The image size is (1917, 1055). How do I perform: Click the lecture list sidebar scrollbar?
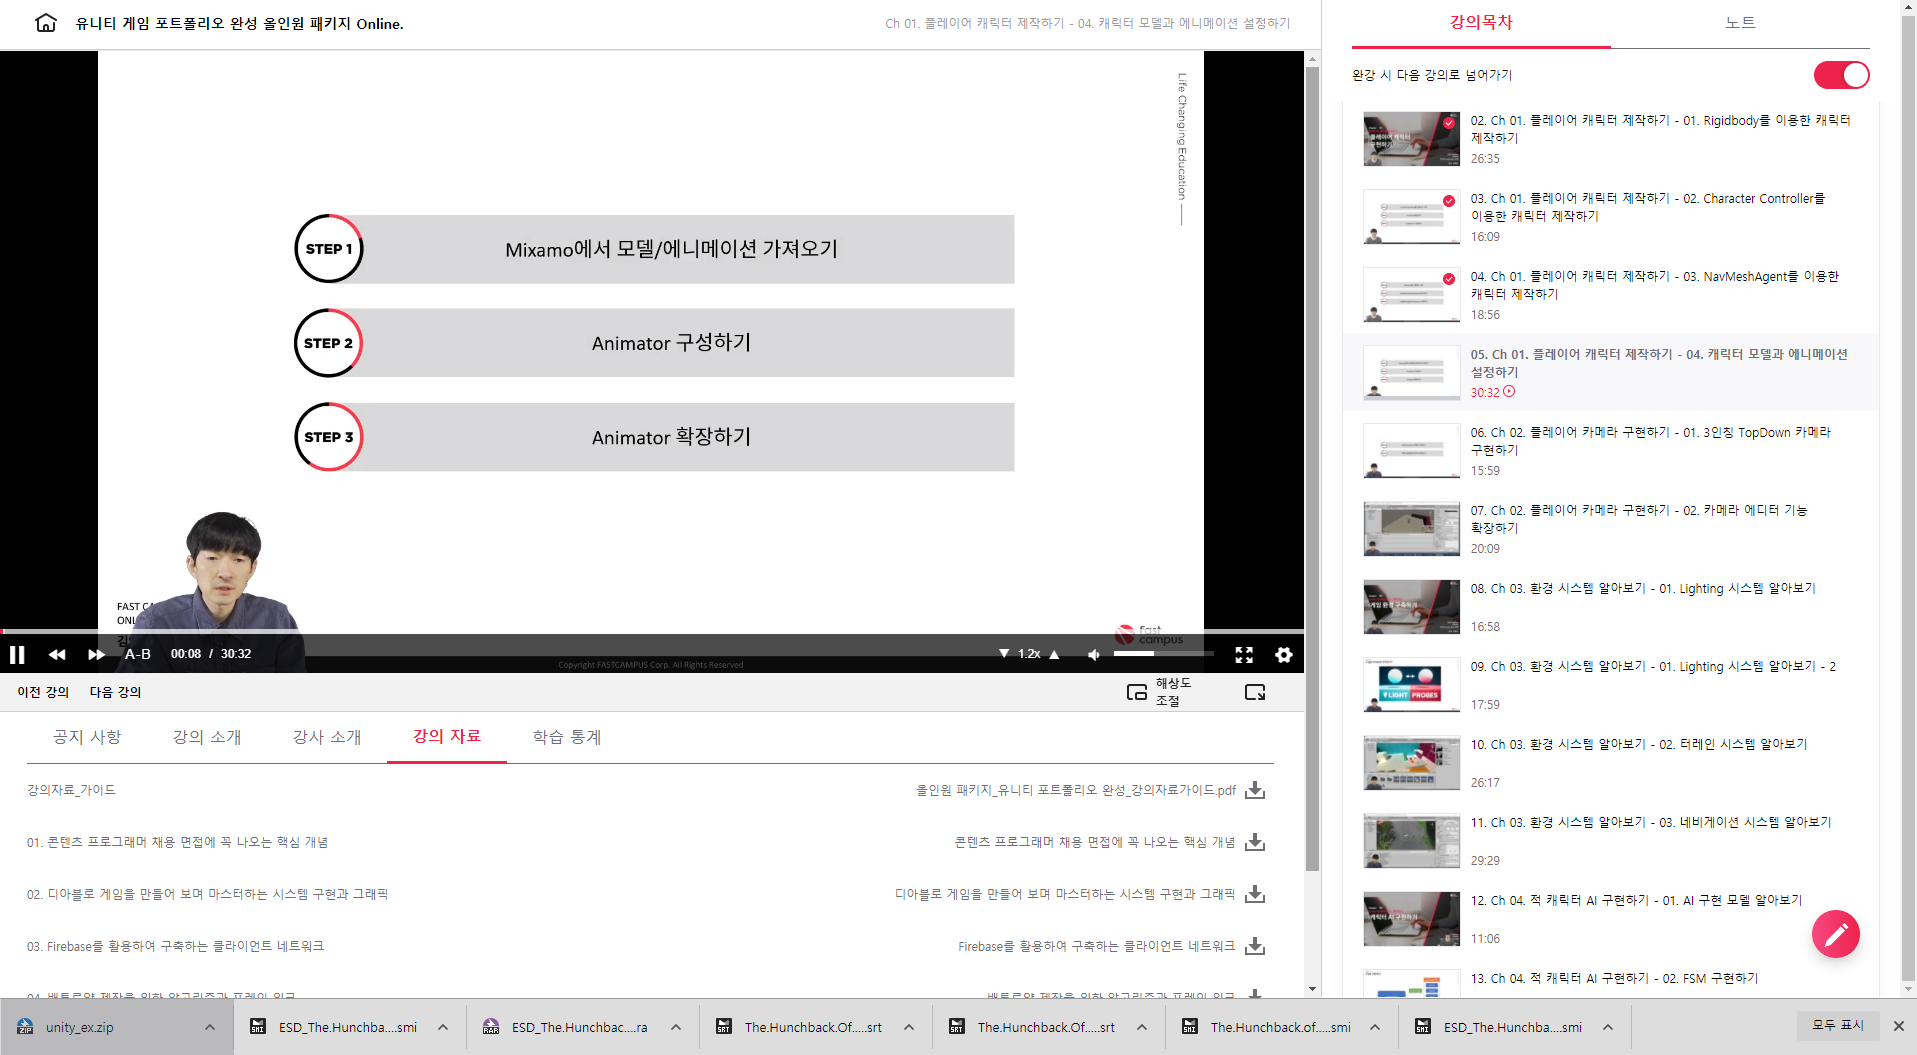(1908, 500)
